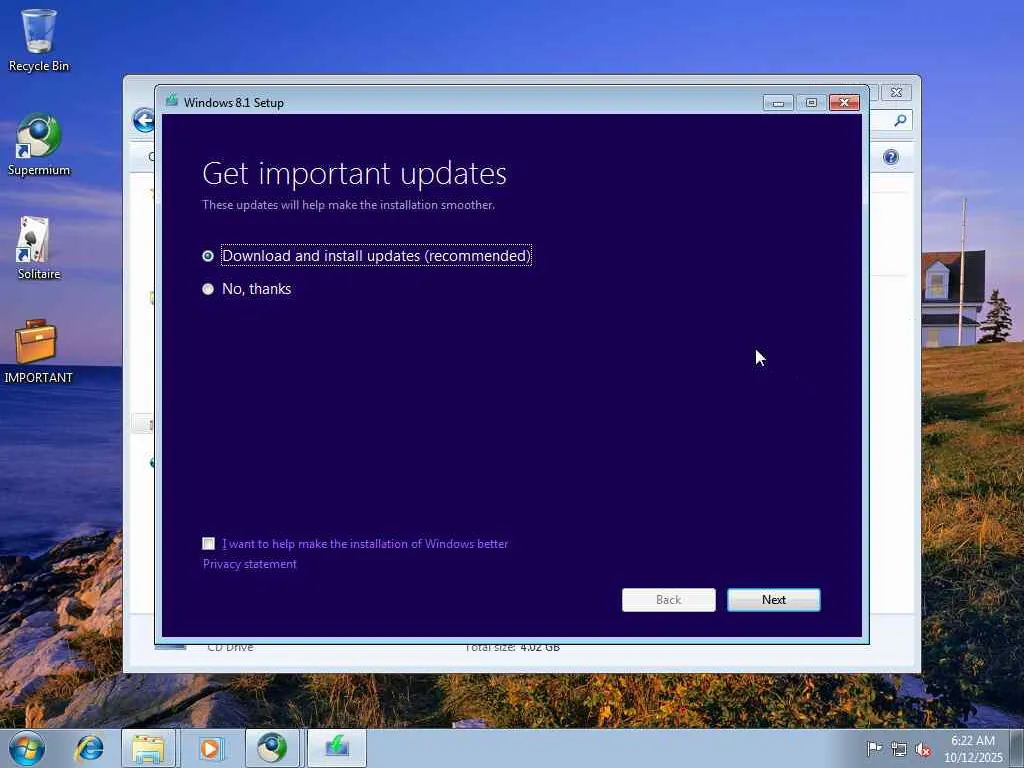Click the Back button
The image size is (1024, 768).
click(x=669, y=600)
